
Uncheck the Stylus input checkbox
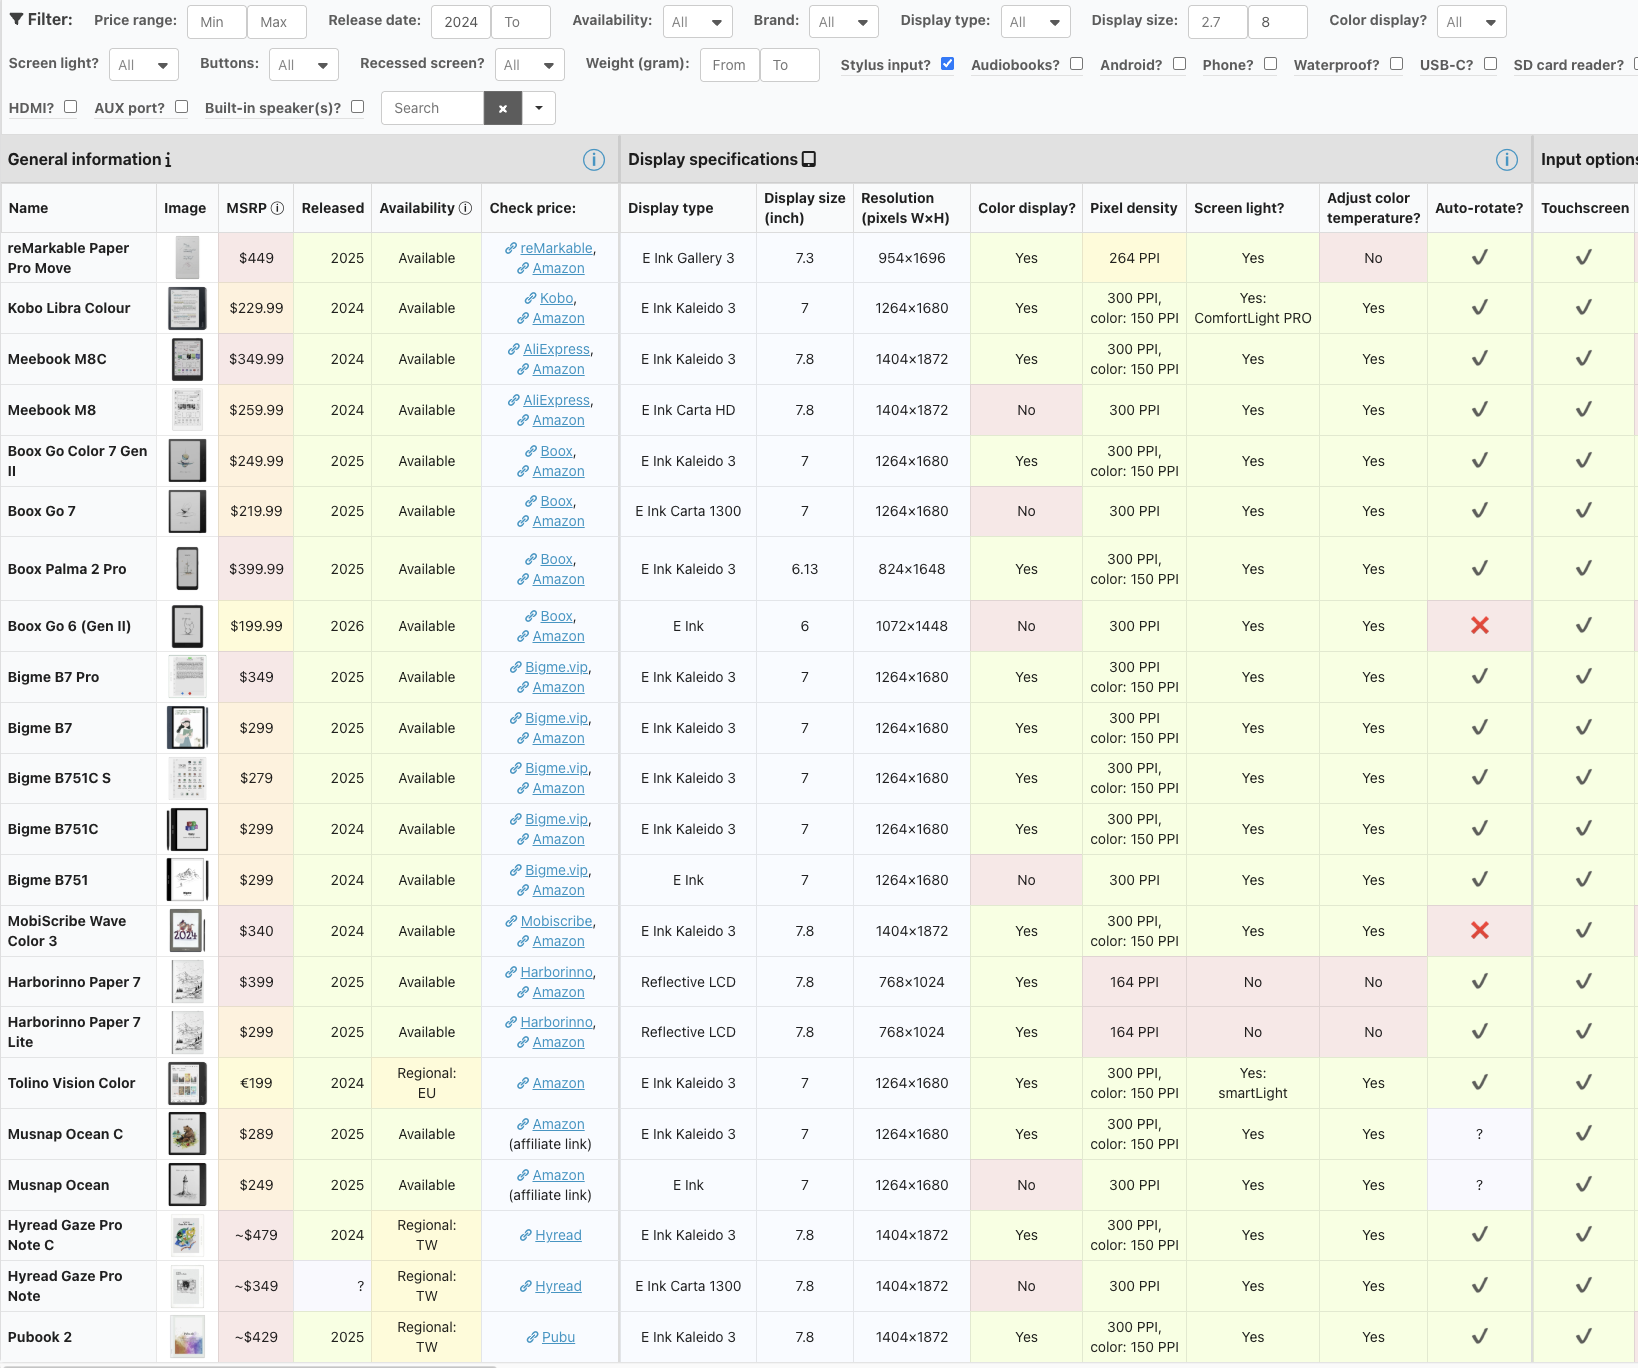click(948, 64)
